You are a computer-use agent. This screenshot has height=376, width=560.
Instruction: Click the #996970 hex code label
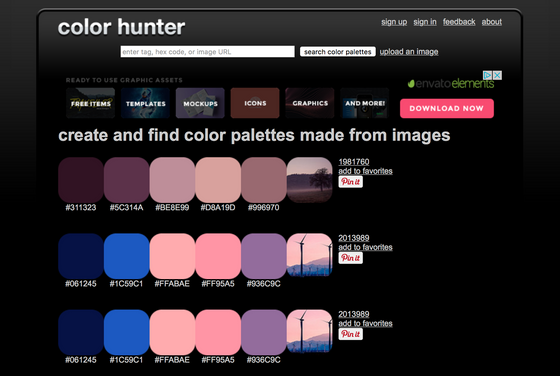tap(264, 207)
